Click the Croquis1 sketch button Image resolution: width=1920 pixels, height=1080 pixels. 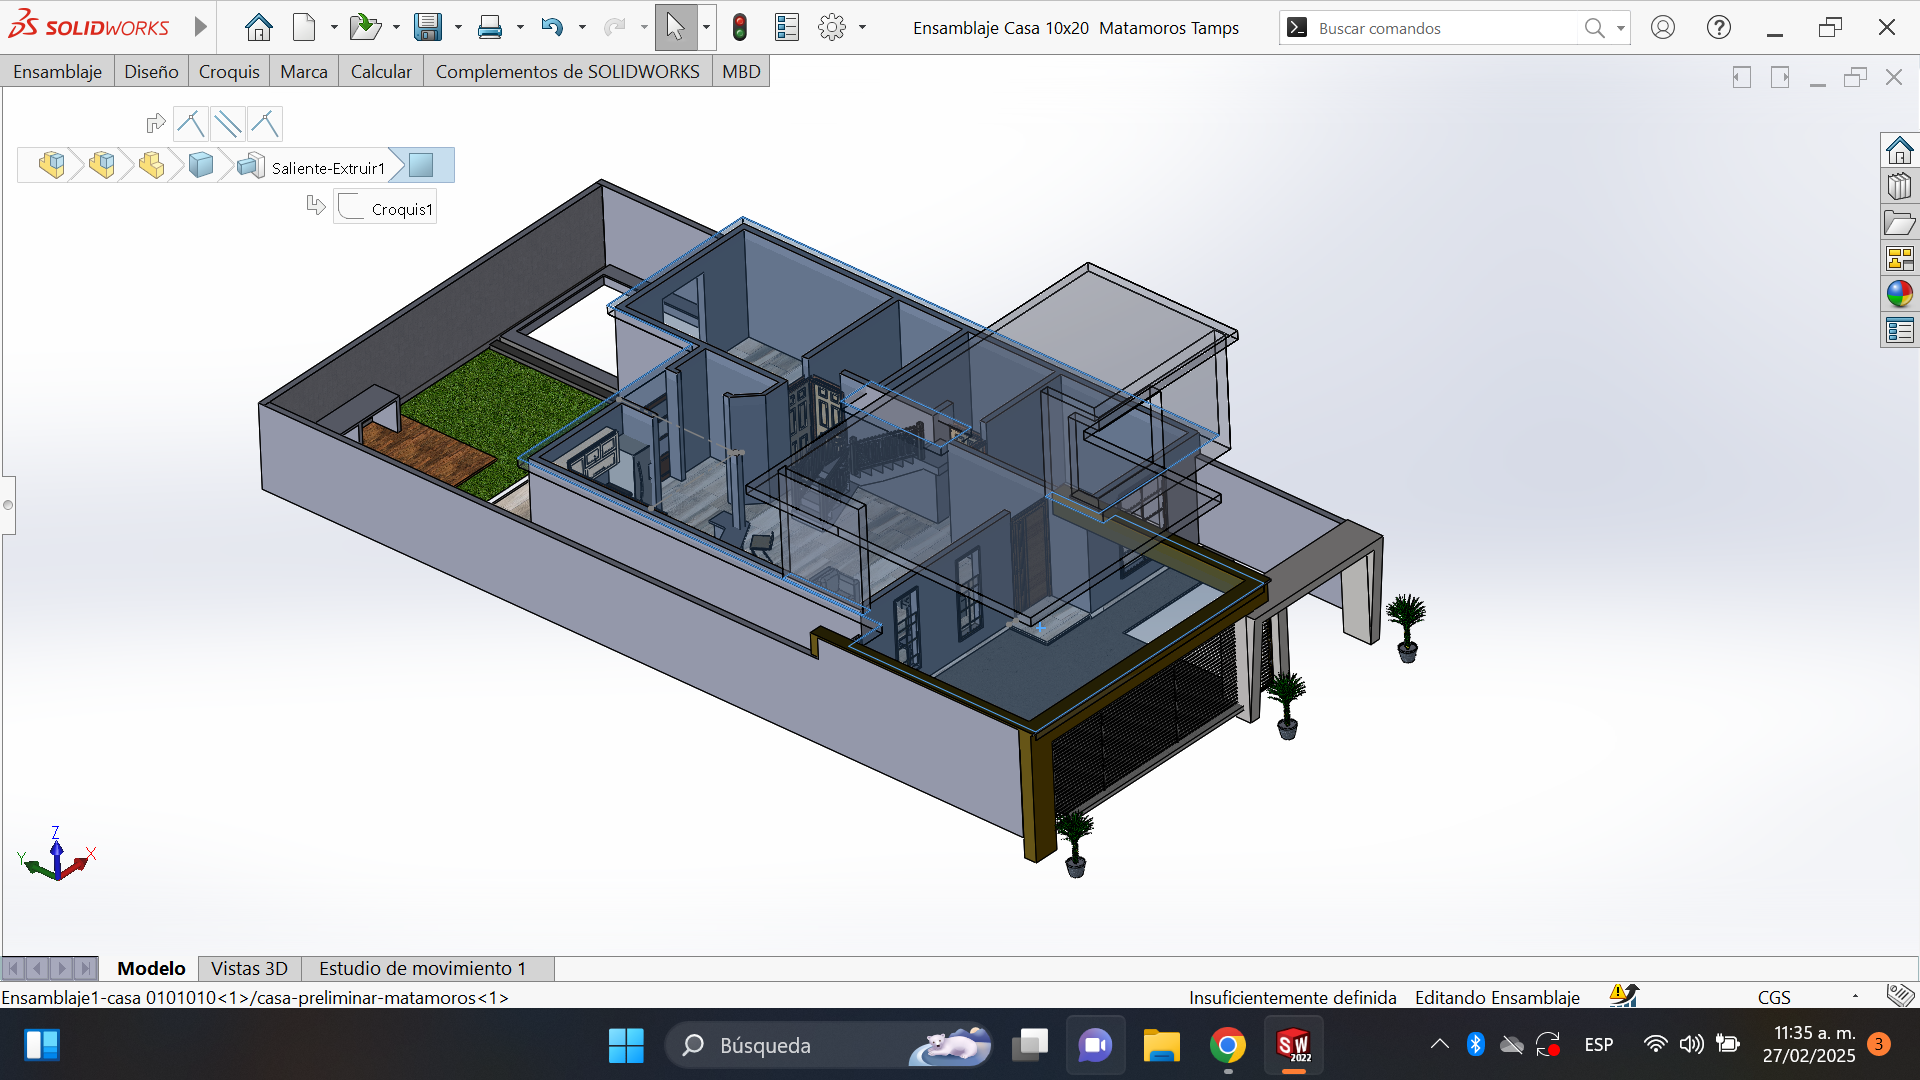(386, 208)
